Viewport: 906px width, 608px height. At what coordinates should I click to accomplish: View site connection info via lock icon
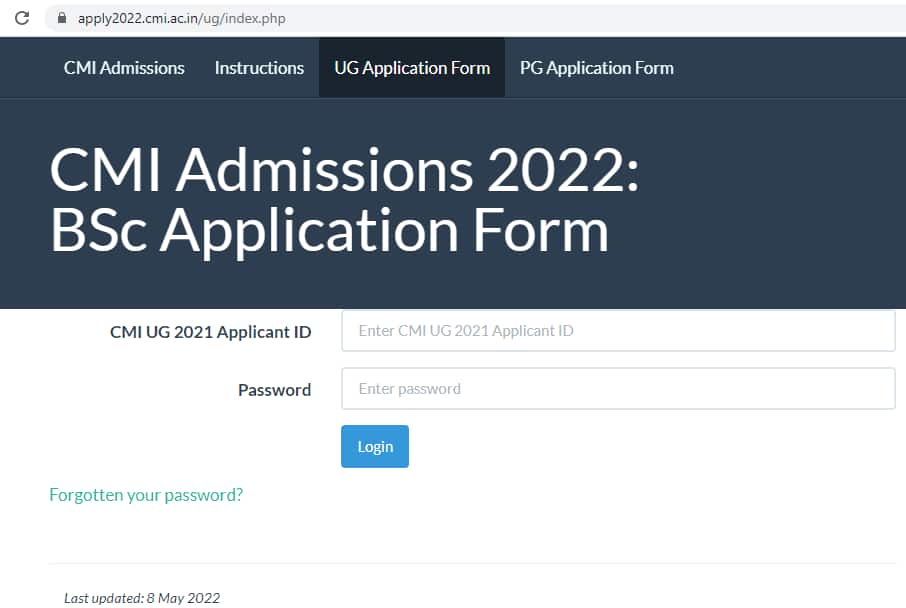pyautogui.click(x=62, y=17)
